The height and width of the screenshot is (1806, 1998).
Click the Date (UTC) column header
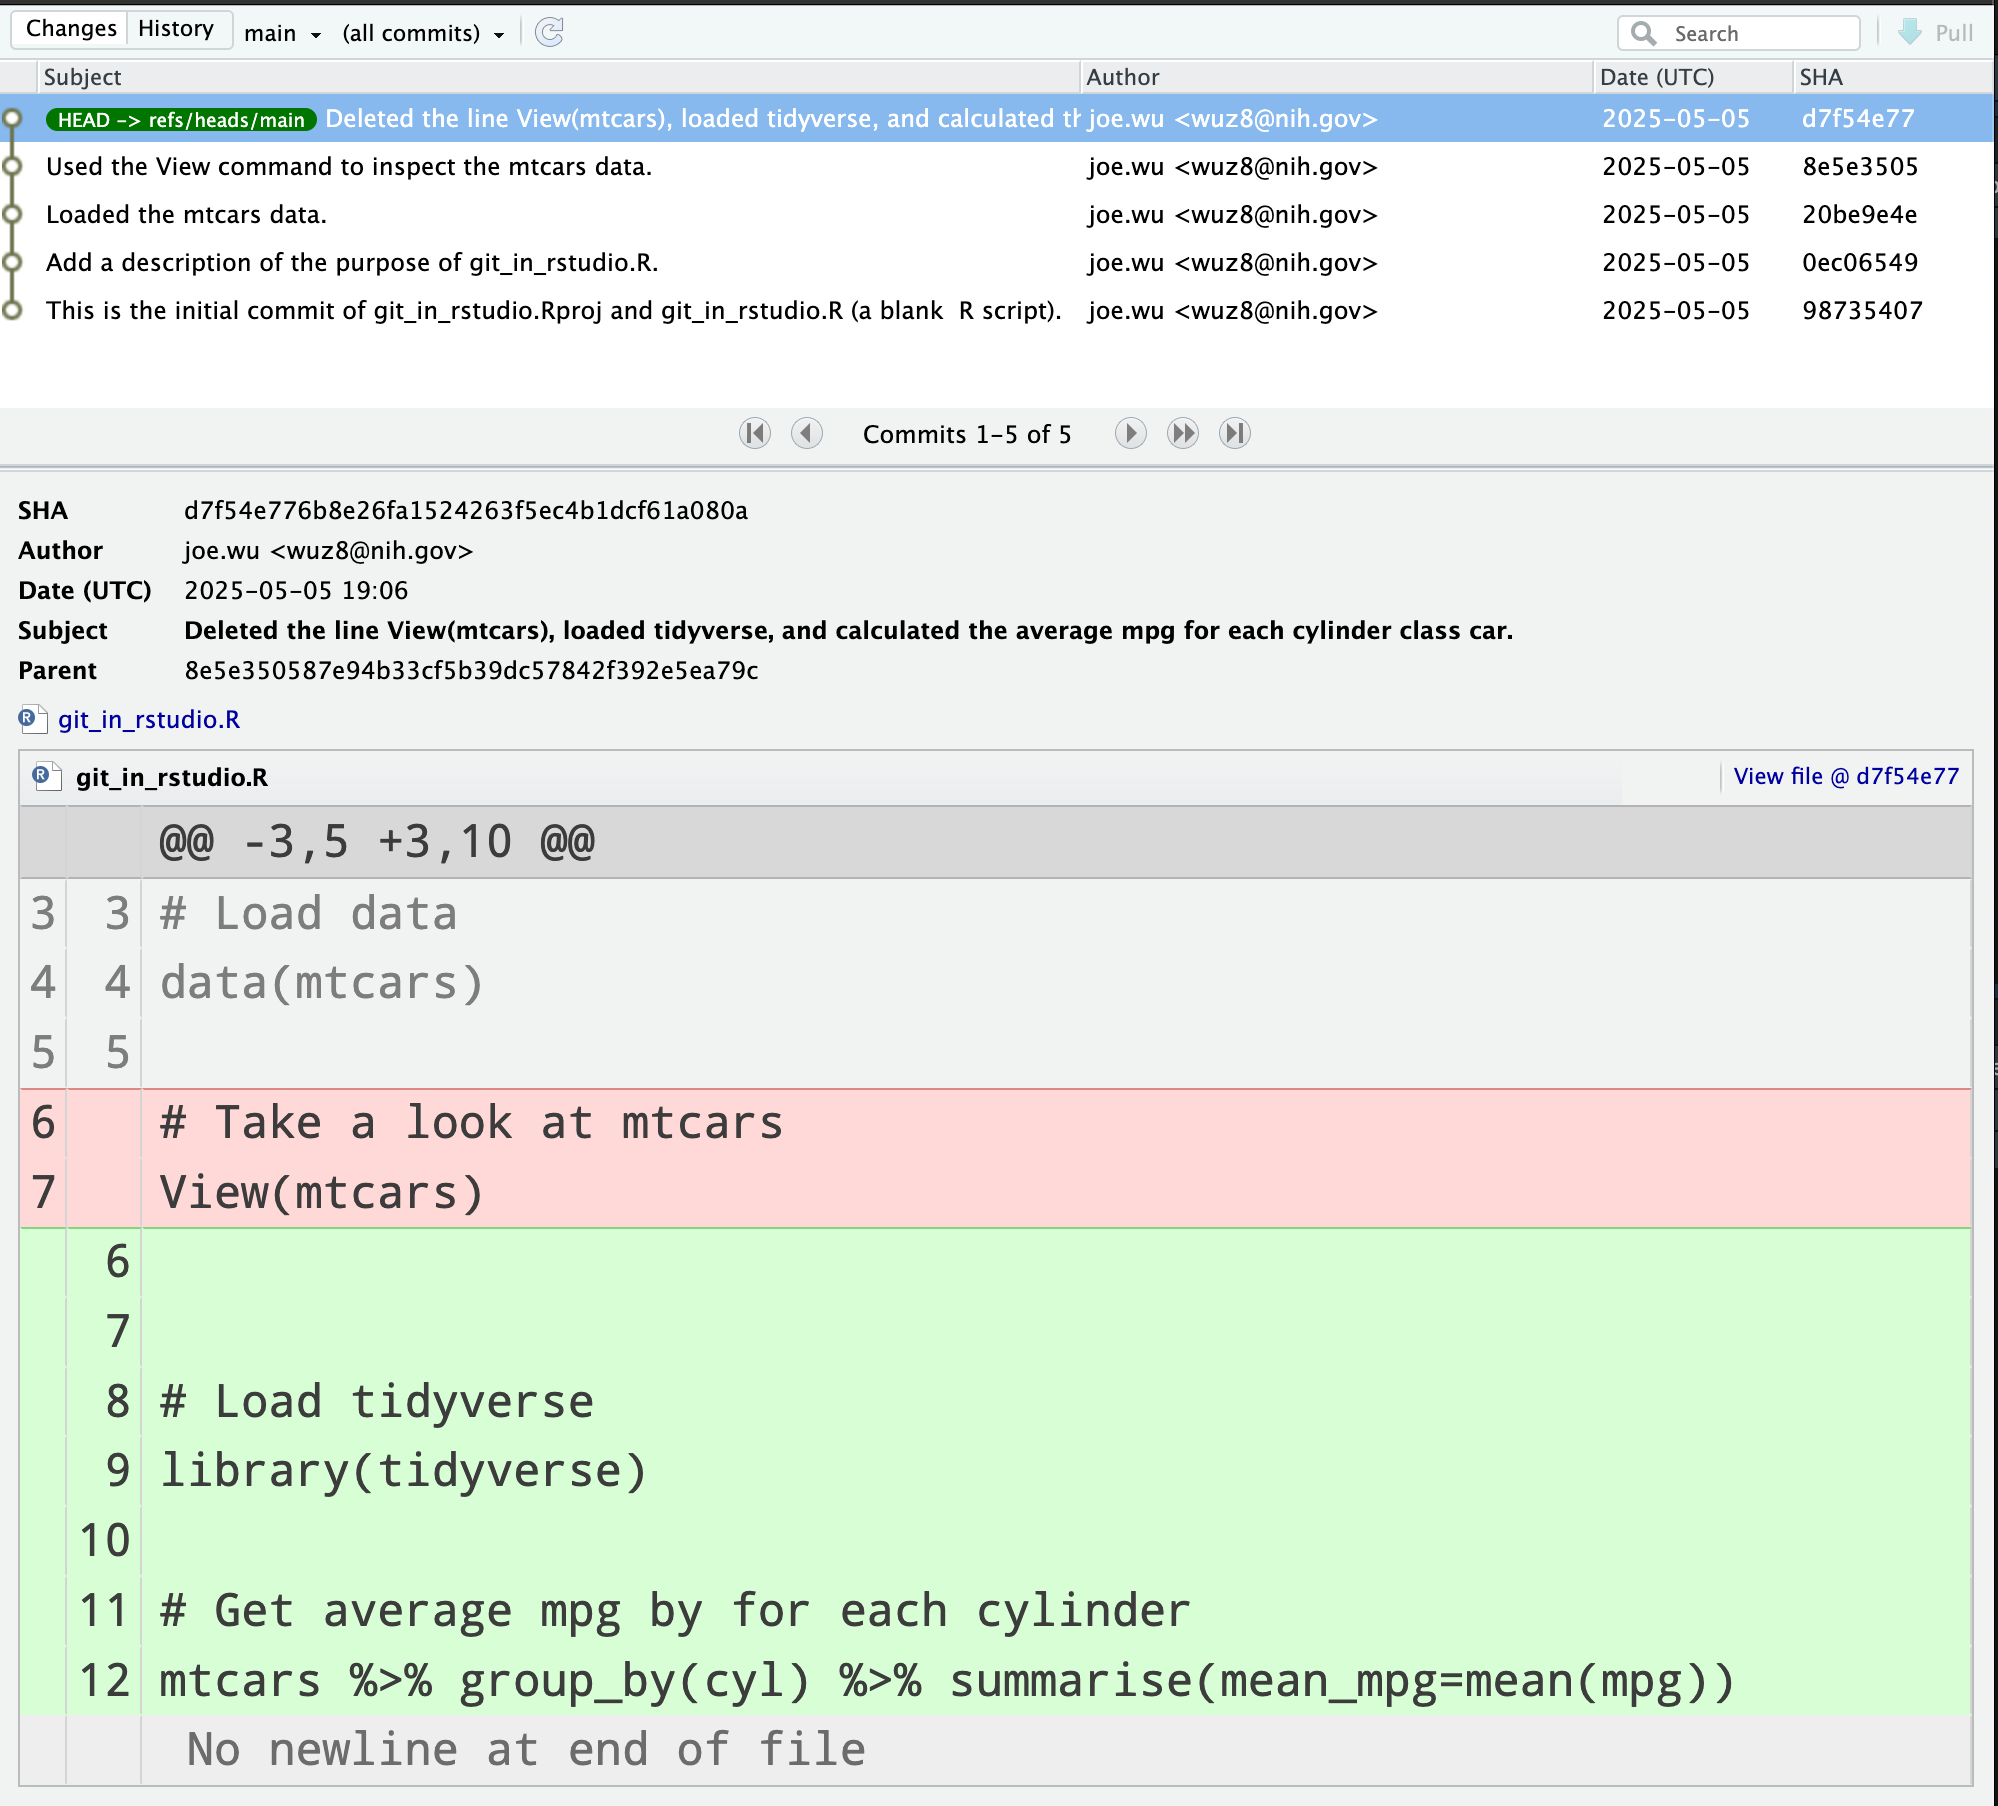pyautogui.click(x=1656, y=77)
